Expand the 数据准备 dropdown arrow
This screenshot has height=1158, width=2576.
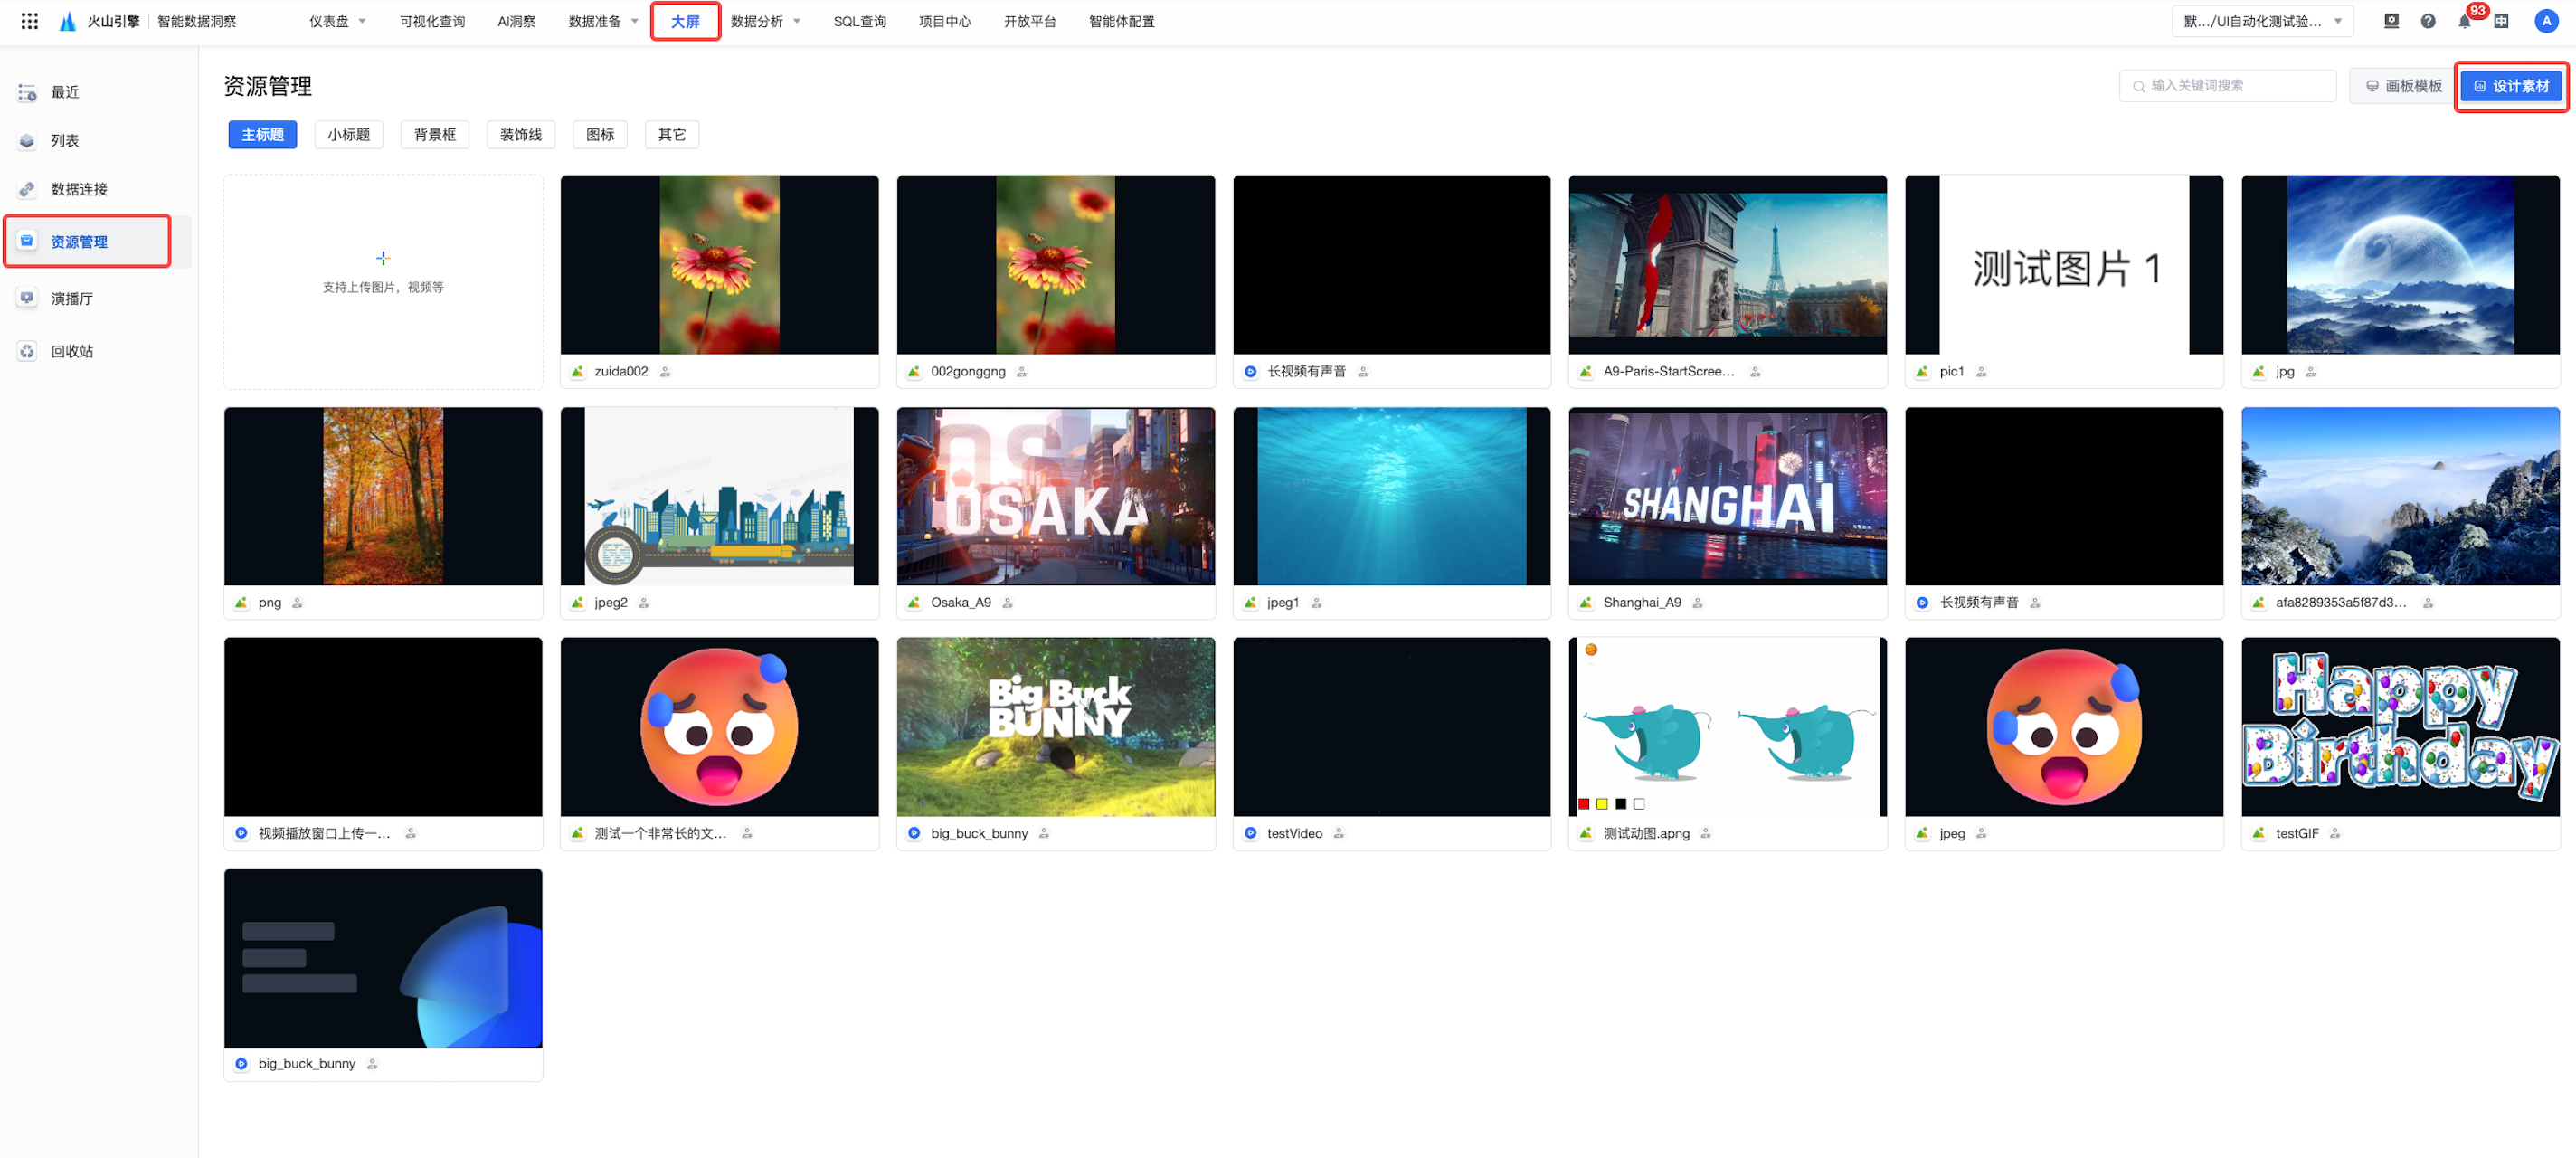(x=634, y=21)
